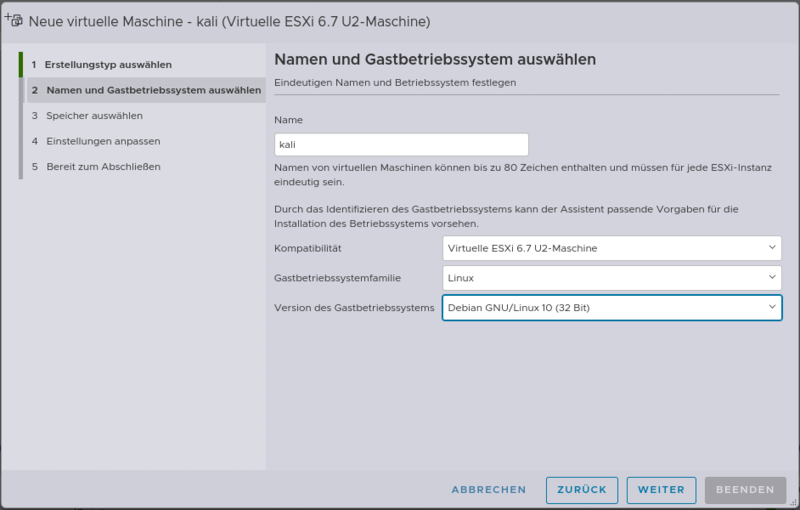Click the greyed-out Beenden button

(744, 490)
